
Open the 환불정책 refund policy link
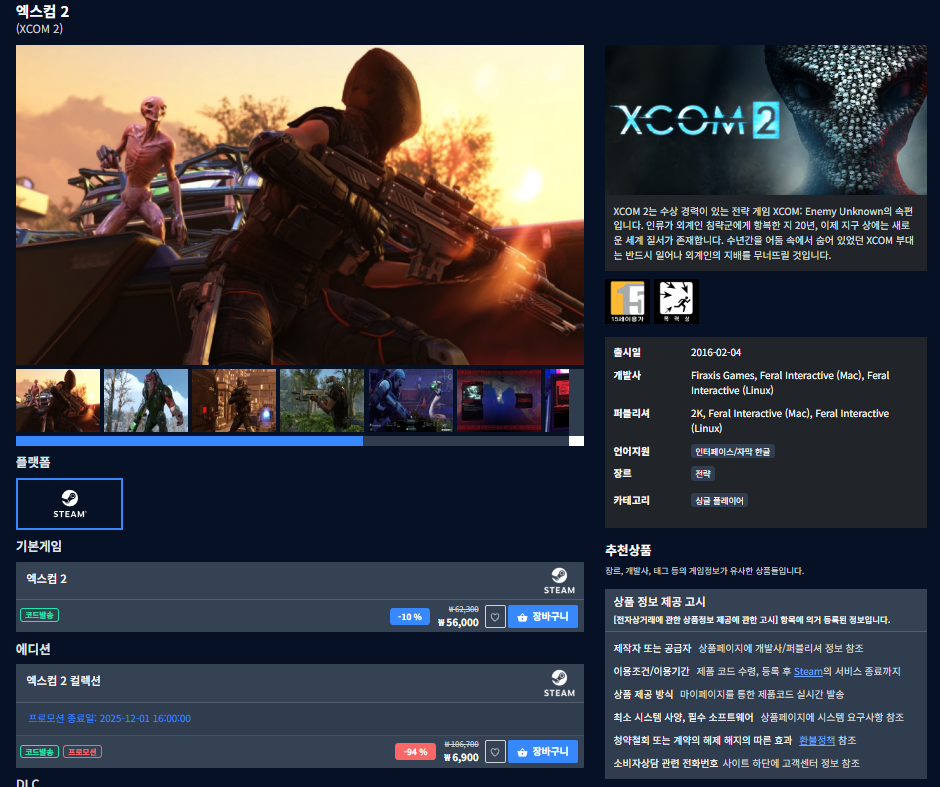817,740
